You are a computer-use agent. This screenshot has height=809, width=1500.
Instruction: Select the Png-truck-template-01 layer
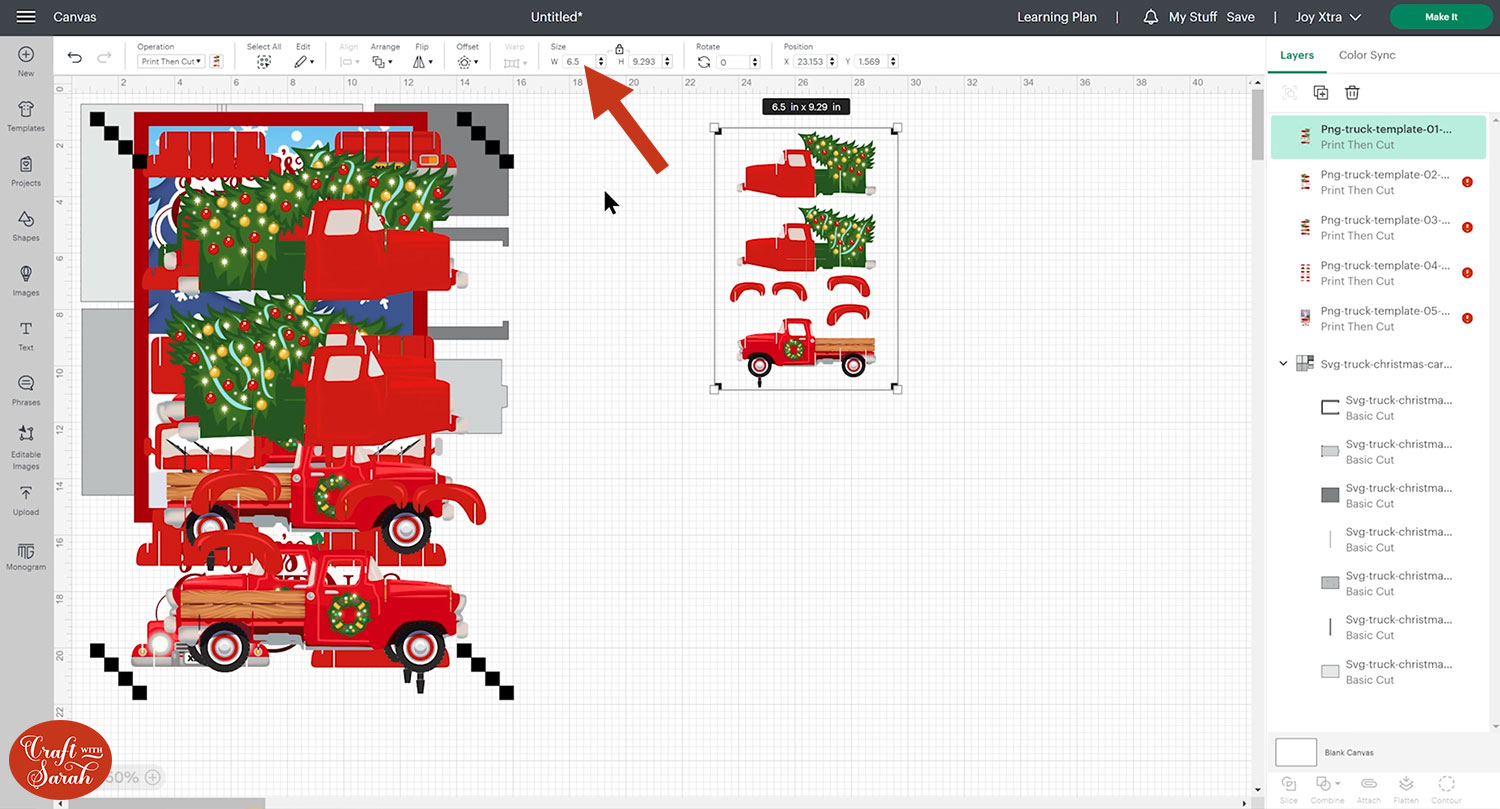1378,137
